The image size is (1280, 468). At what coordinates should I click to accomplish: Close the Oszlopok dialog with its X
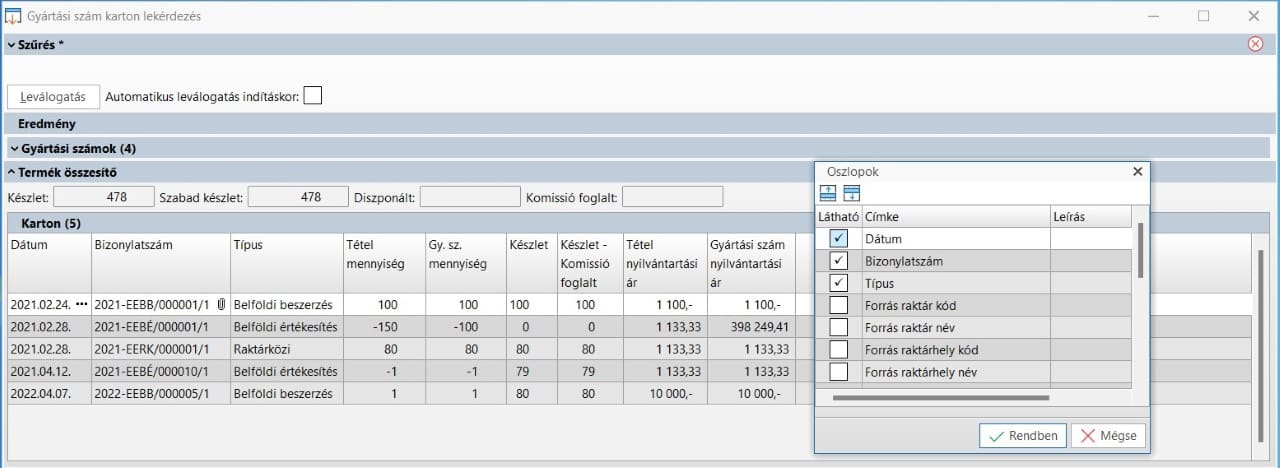point(1137,171)
